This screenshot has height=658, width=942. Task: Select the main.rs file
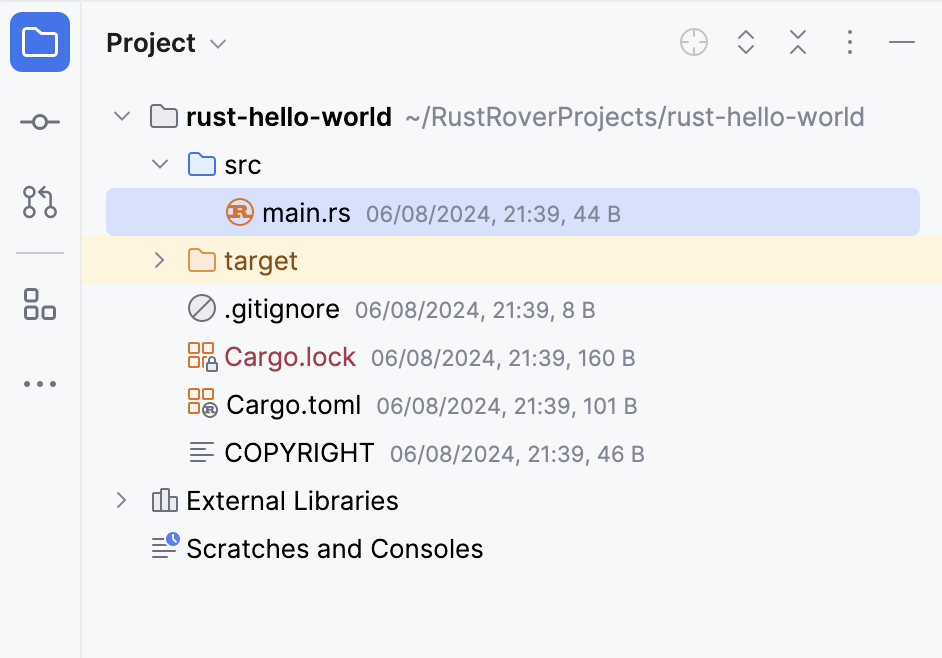click(306, 213)
